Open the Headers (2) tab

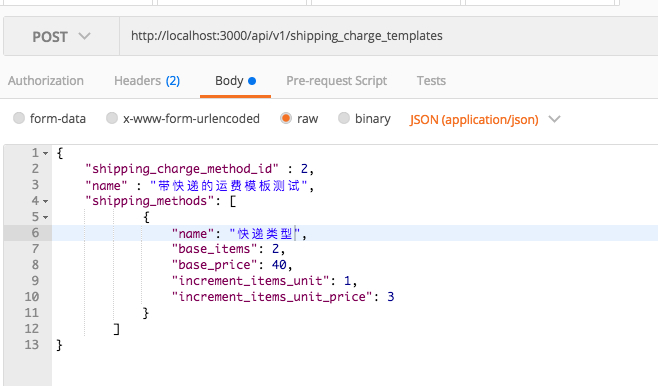147,81
